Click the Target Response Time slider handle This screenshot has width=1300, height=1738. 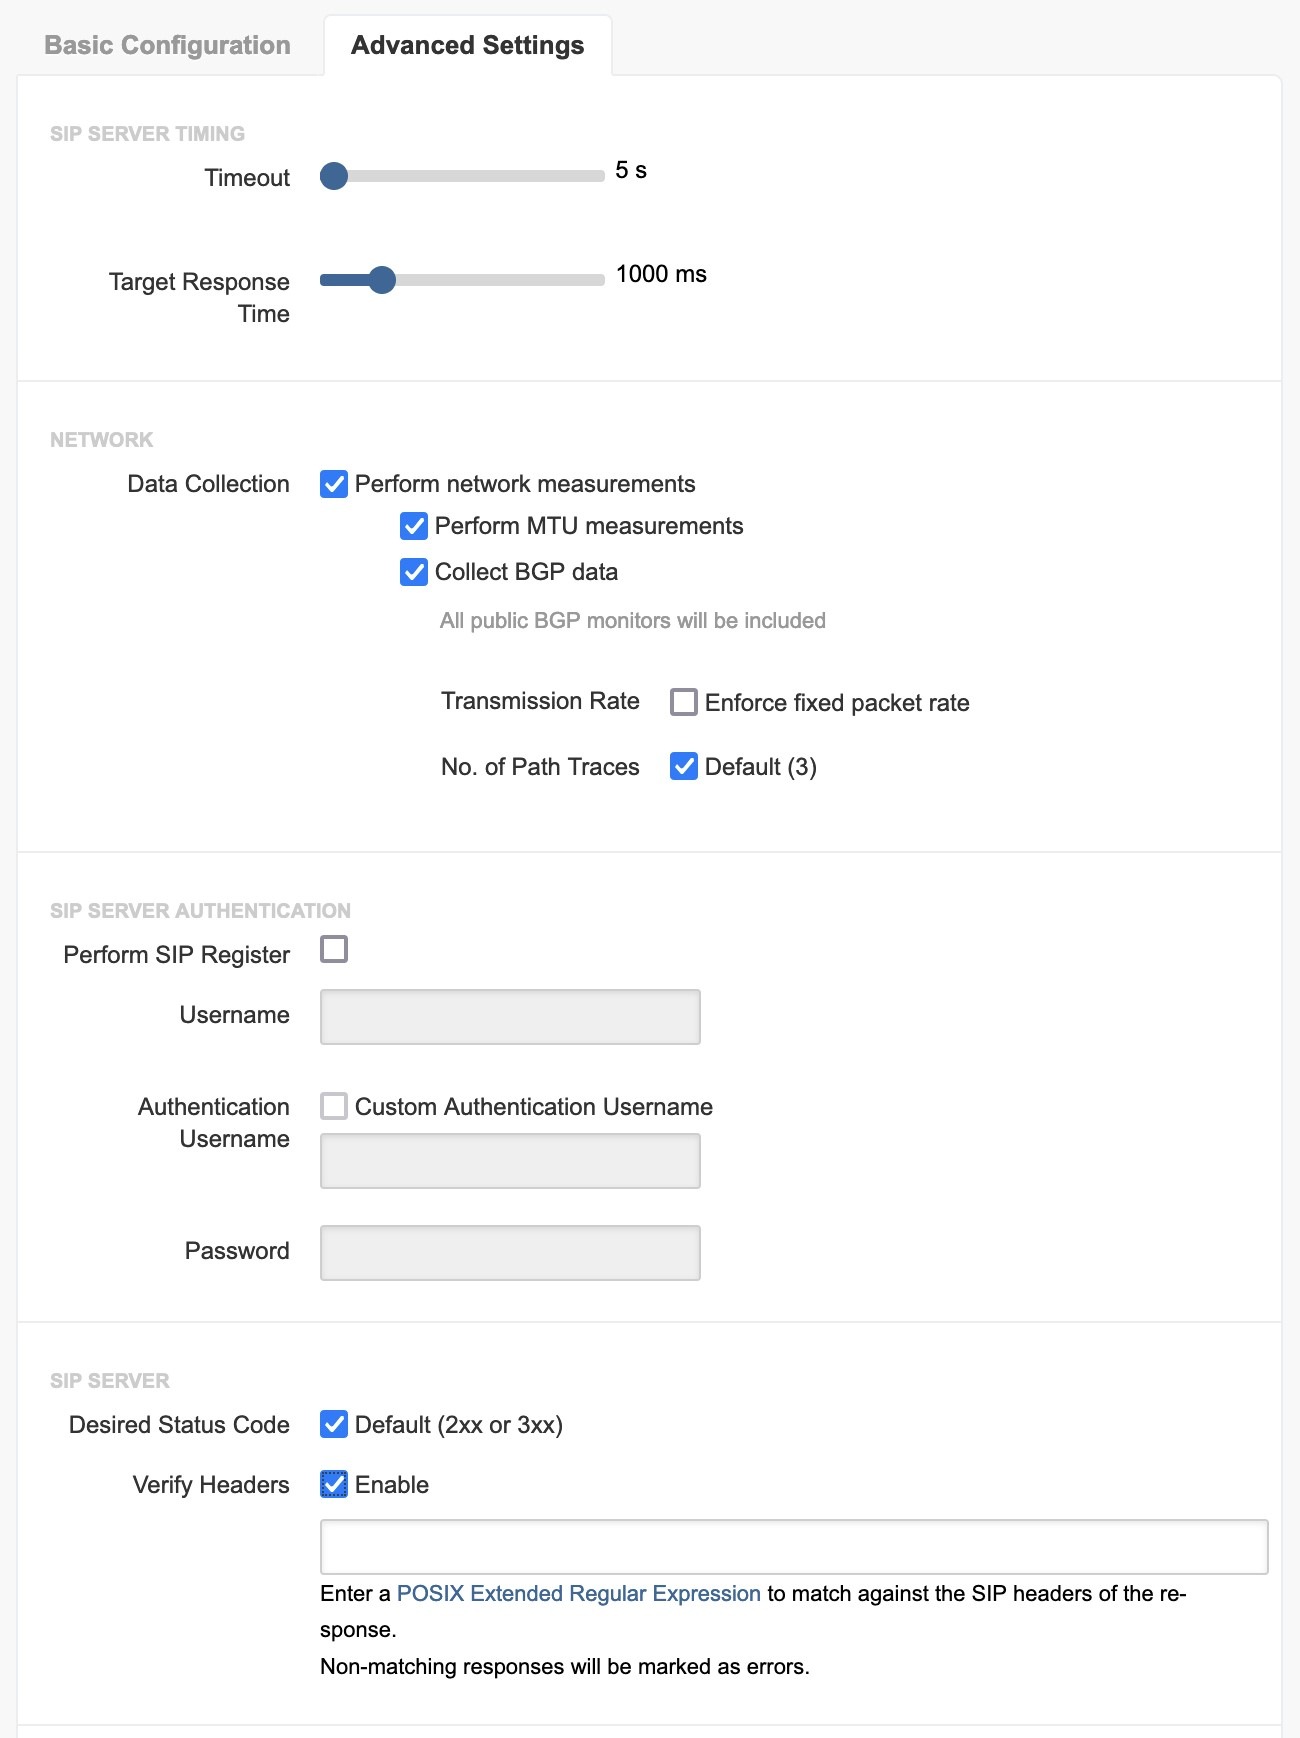pos(382,280)
